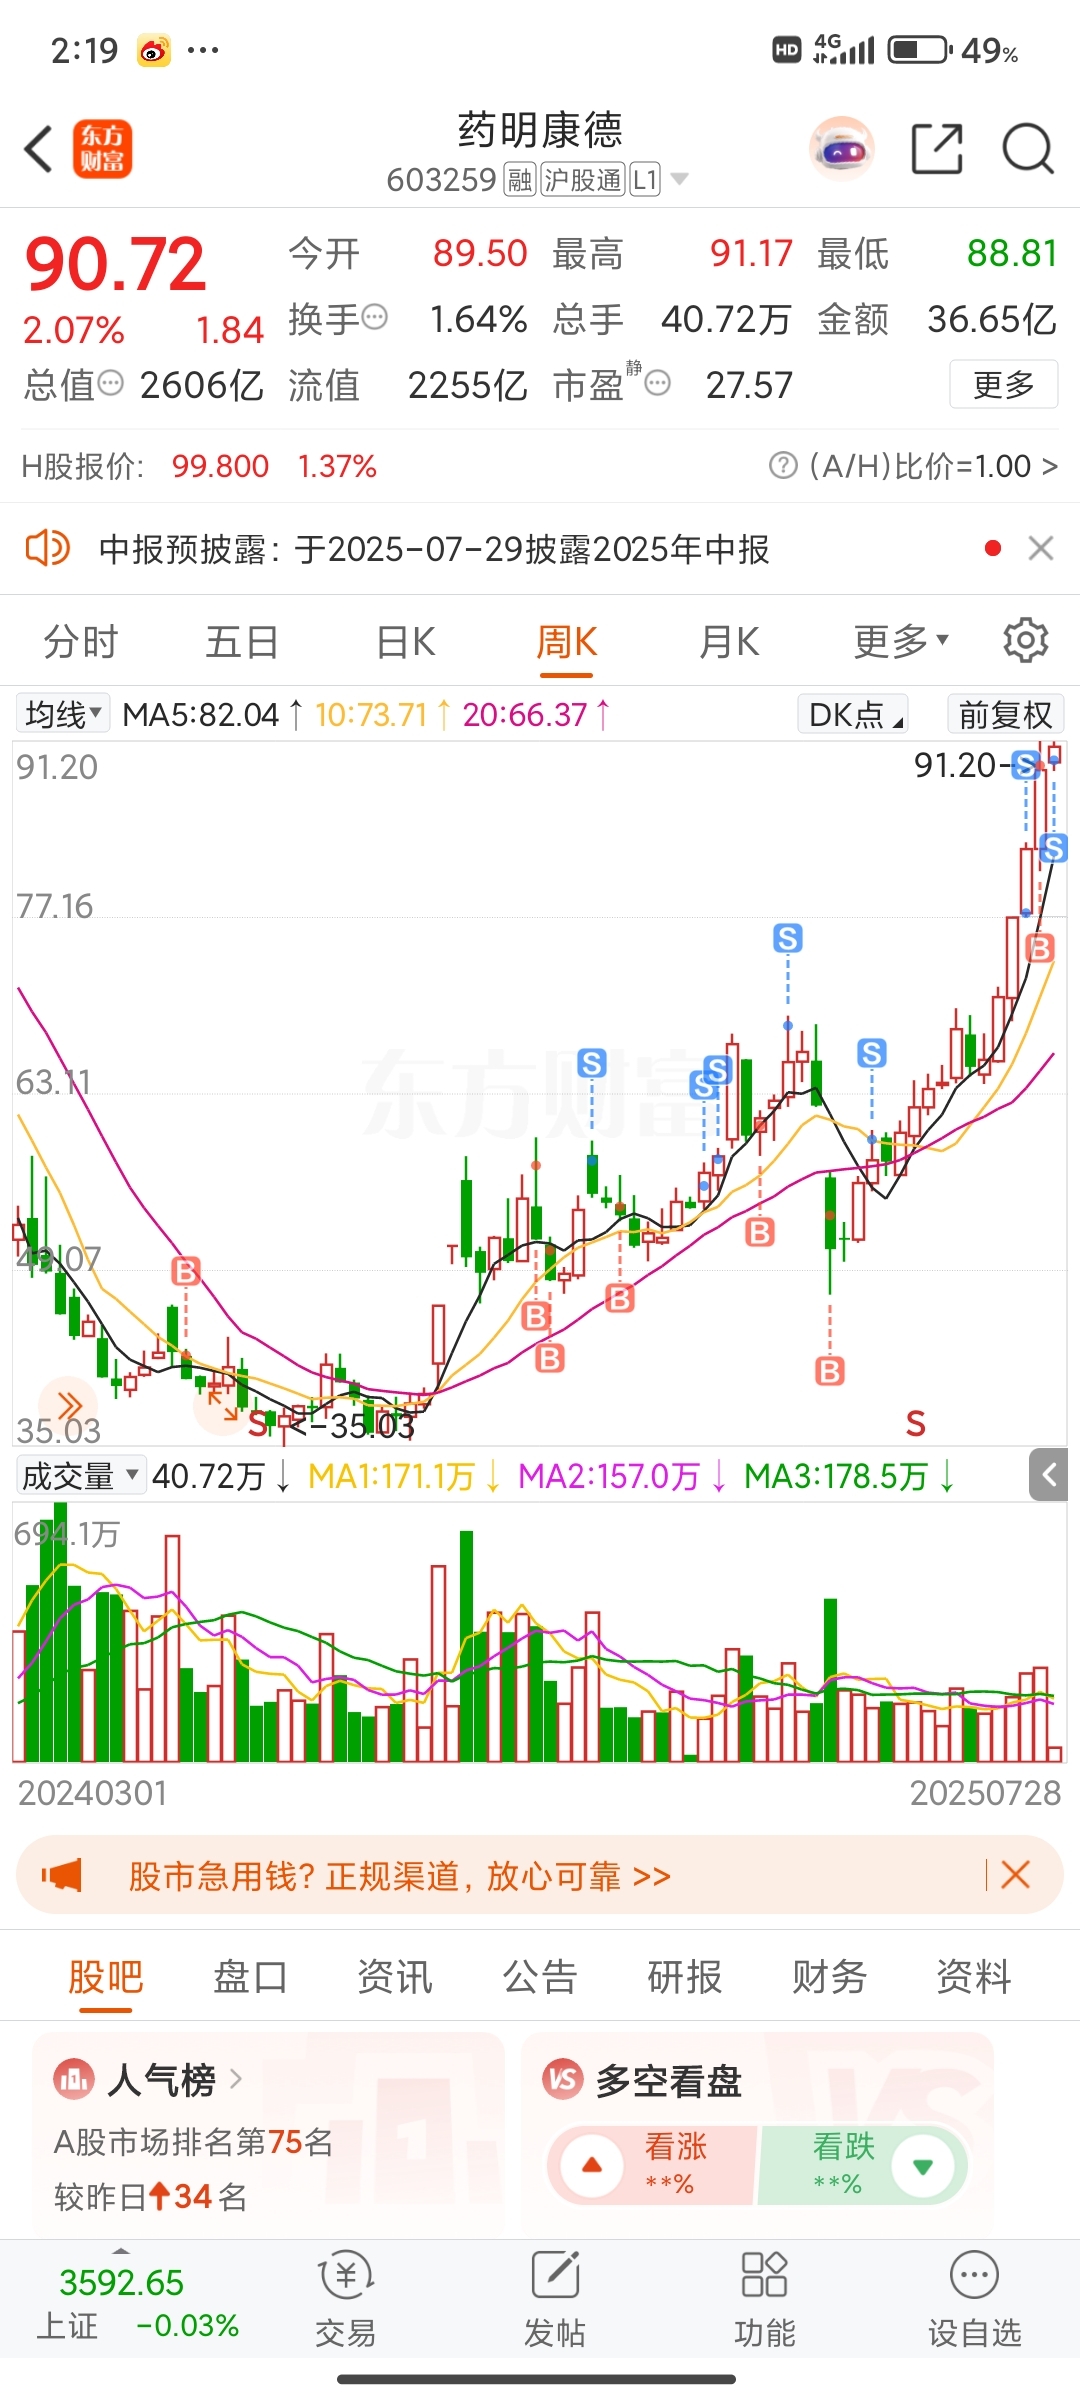This screenshot has width=1080, height=2400.
Task: Open the 交易 trade icon
Action: pos(346,2277)
